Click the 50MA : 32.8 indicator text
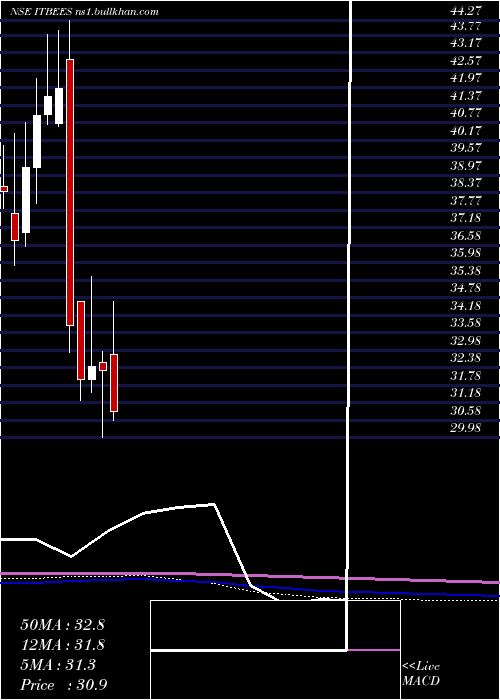Screen dimensions: 500x700 [x=63, y=625]
